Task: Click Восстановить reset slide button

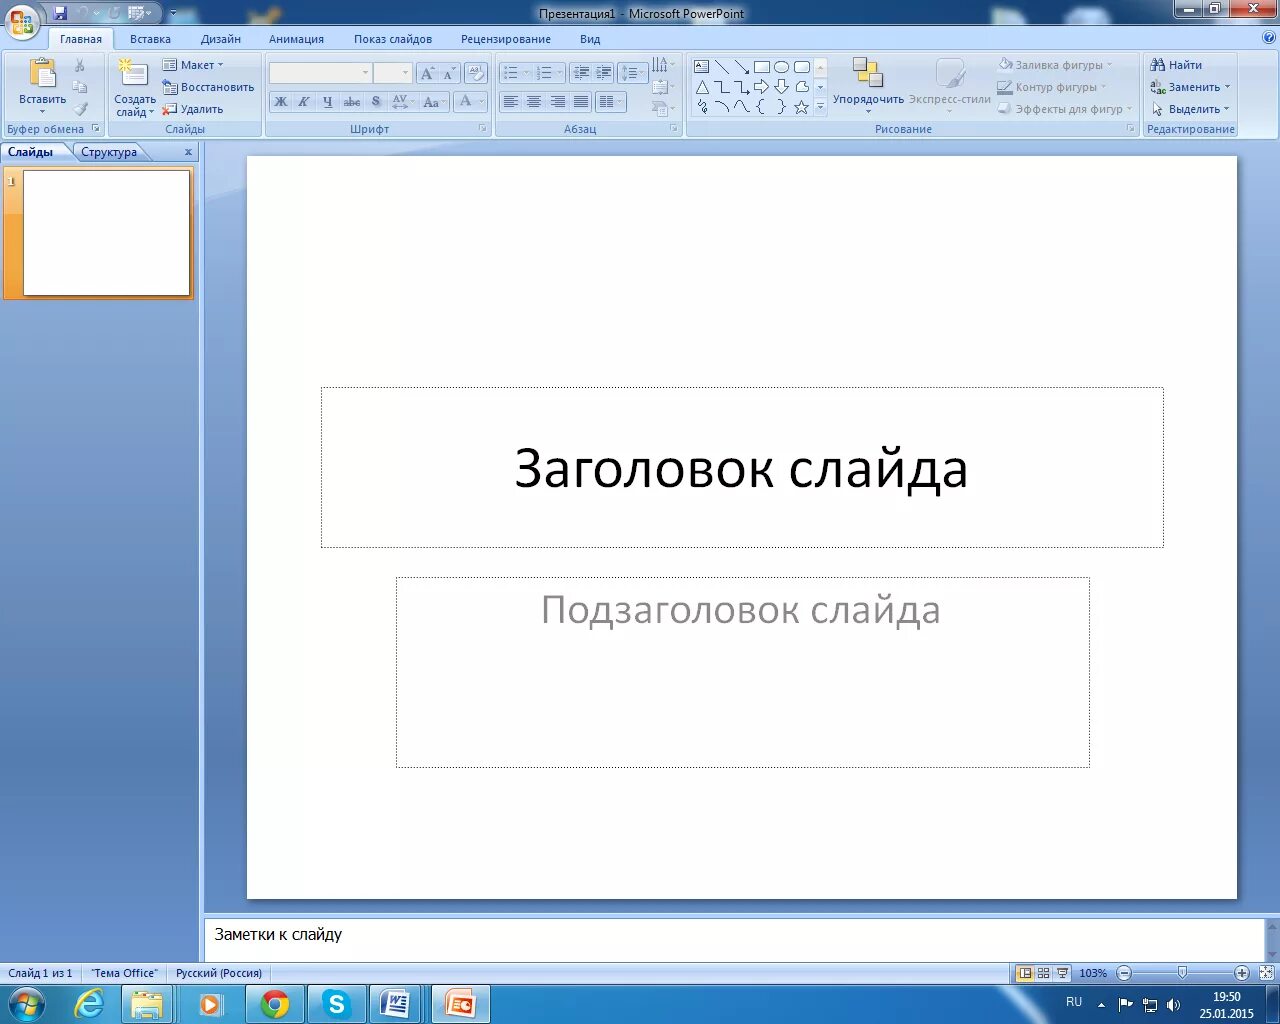Action: pyautogui.click(x=208, y=87)
